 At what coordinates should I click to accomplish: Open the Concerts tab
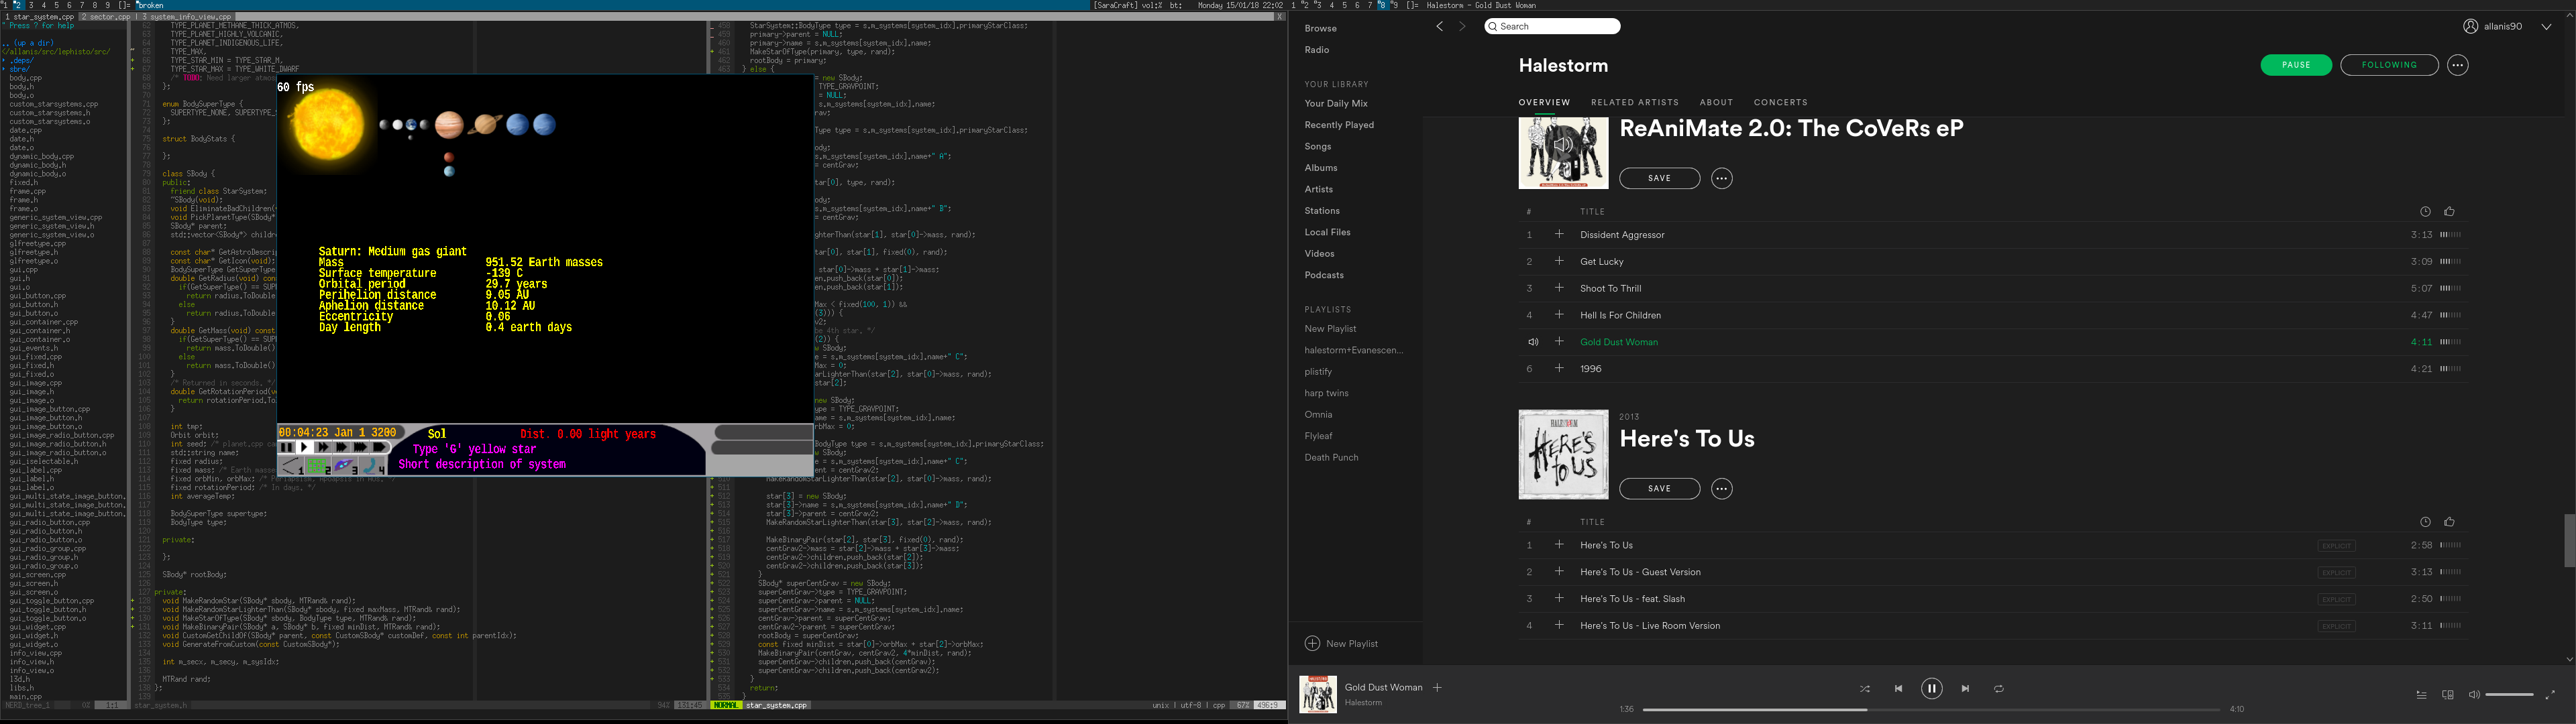coord(1780,102)
